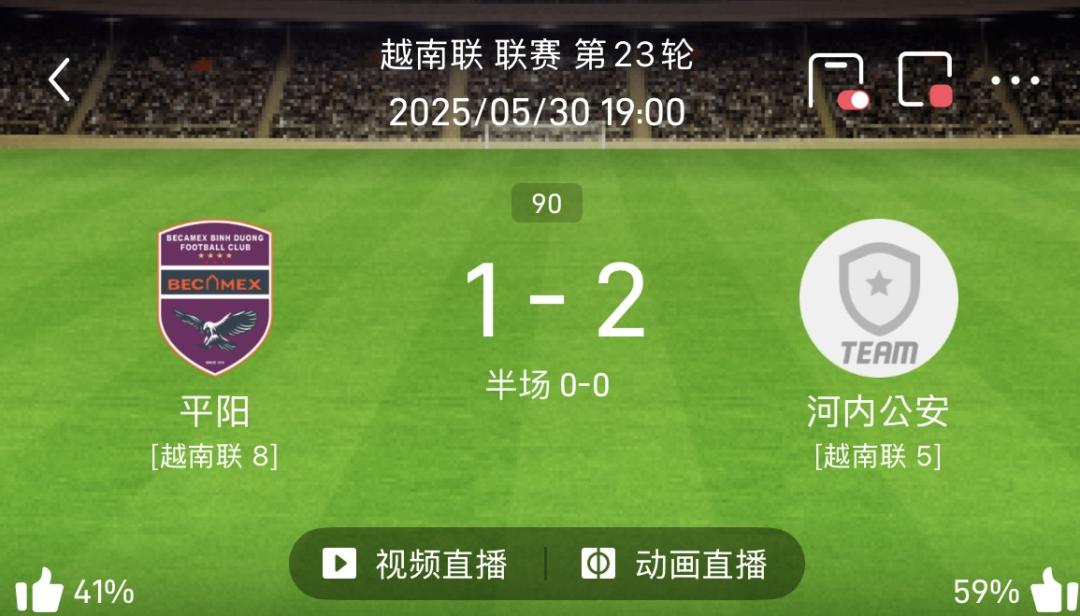Click the Becamex Binh Duong team crest
This screenshot has width=1080, height=616.
pos(215,298)
